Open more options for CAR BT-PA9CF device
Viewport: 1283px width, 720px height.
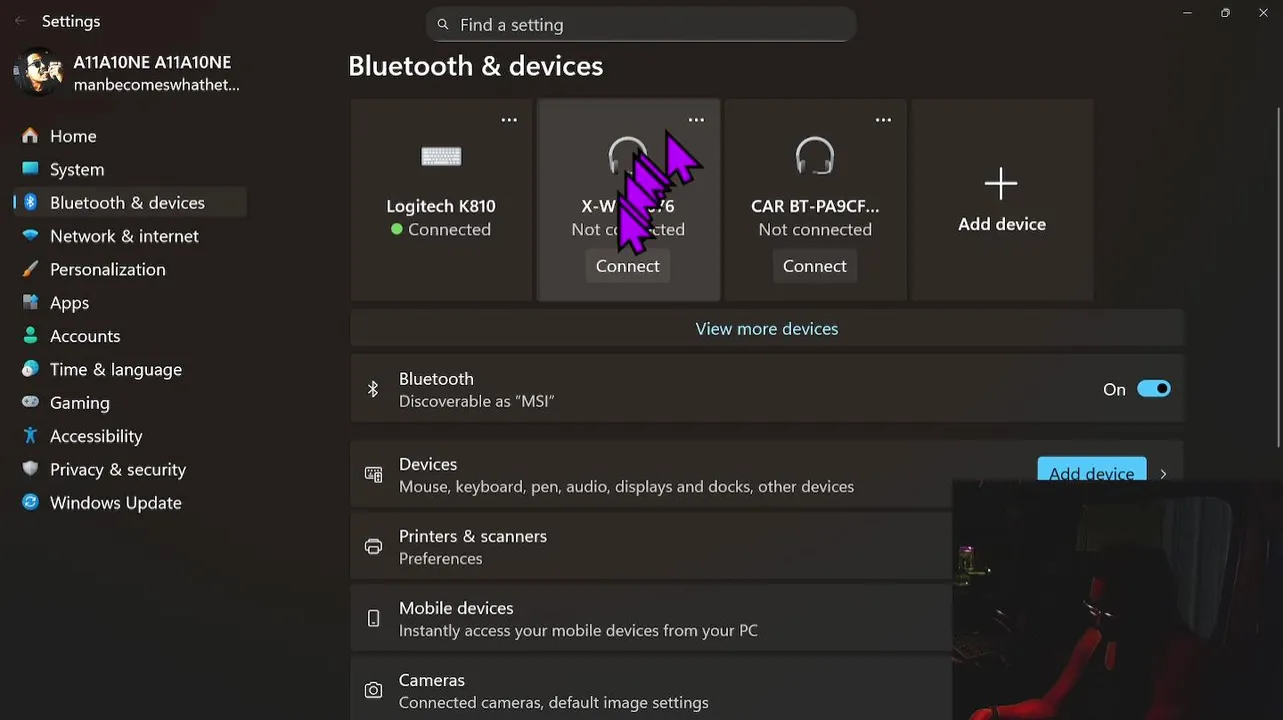883,120
